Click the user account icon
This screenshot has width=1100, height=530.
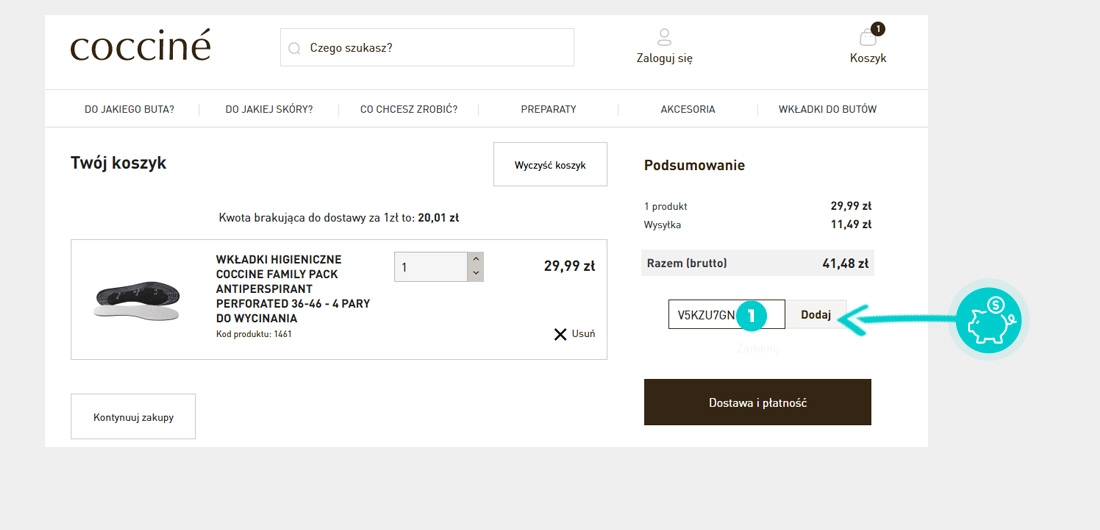pyautogui.click(x=664, y=38)
